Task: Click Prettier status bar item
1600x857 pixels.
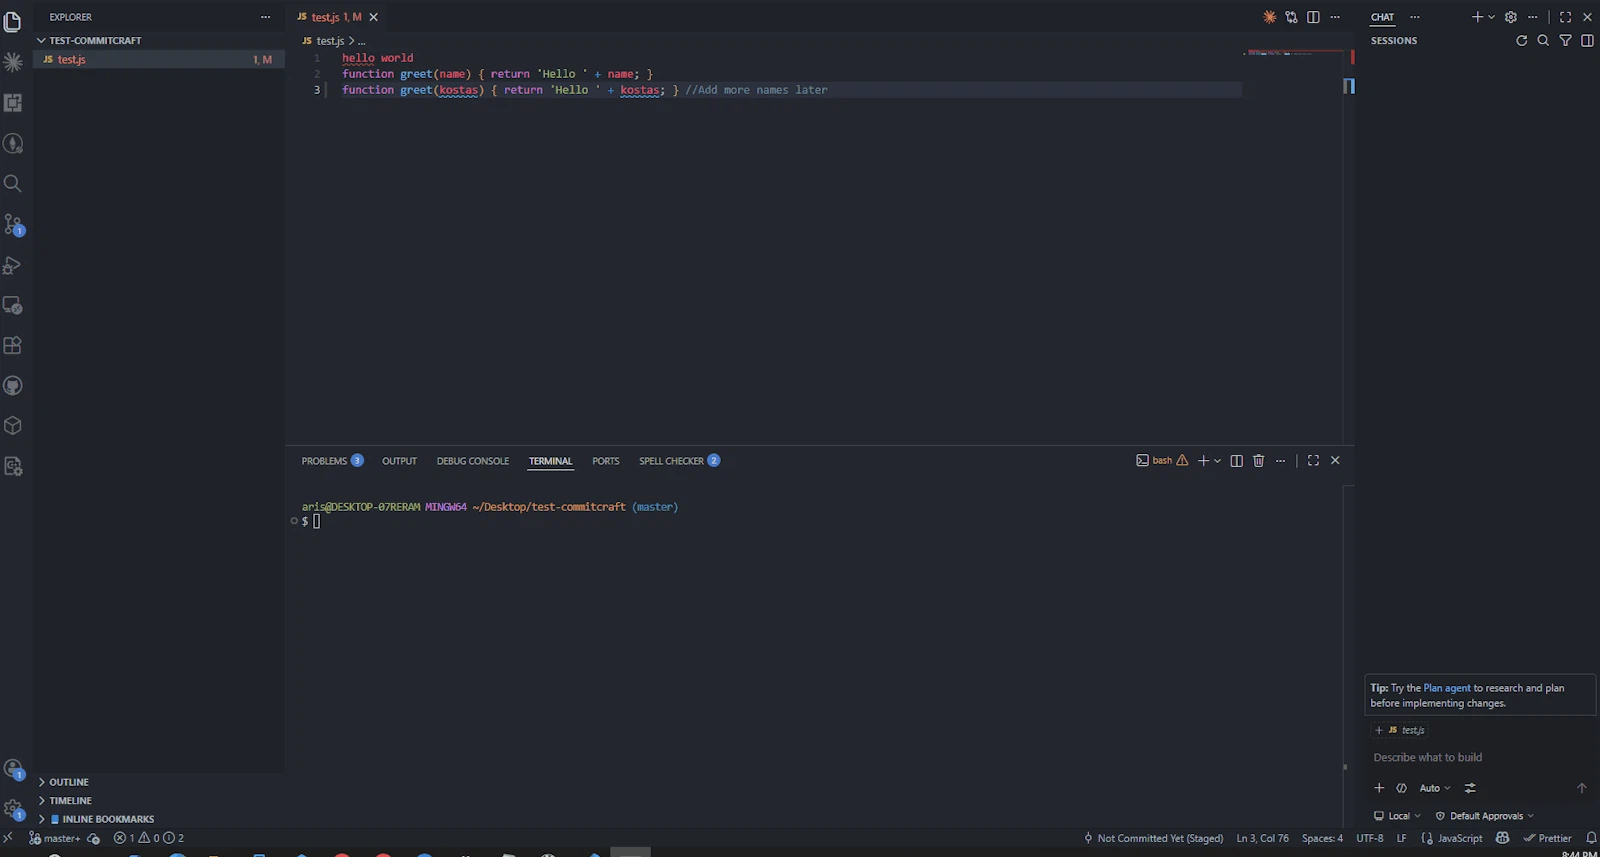Action: click(1547, 838)
